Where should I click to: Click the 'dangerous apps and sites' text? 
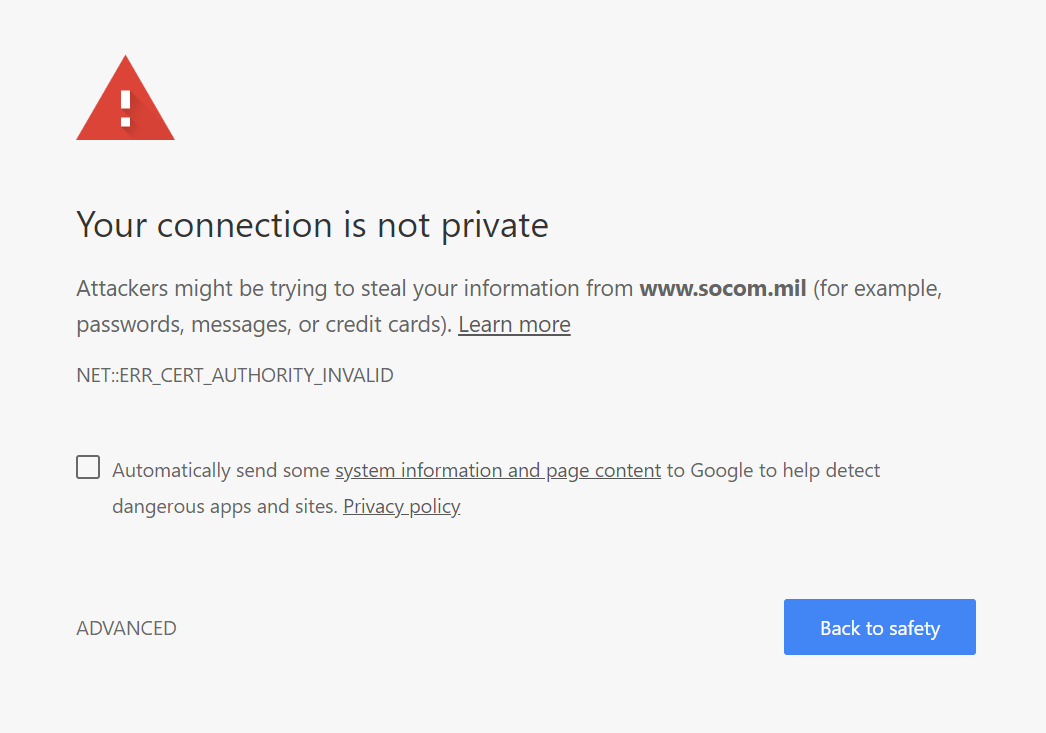coord(224,507)
